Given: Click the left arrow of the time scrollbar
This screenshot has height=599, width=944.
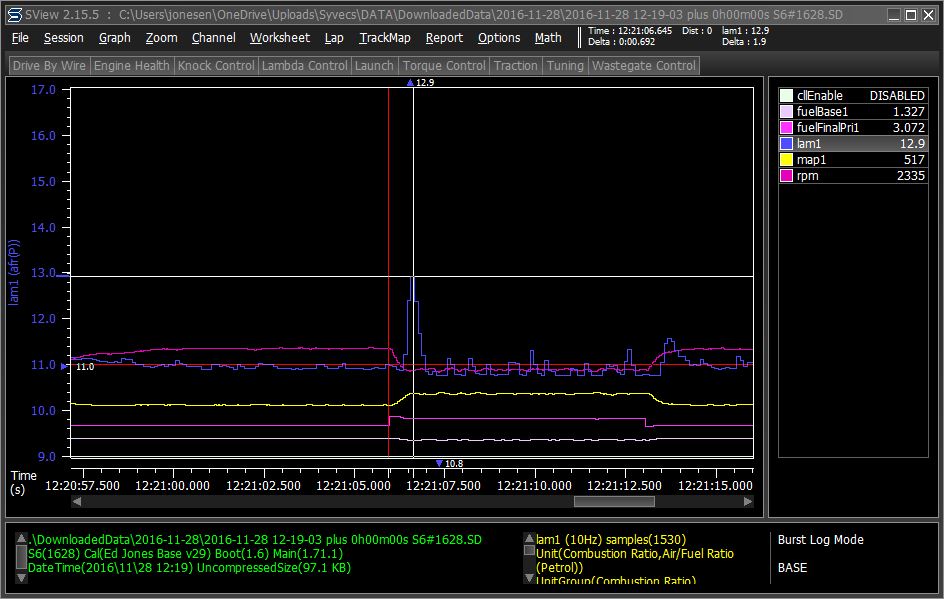Looking at the screenshot, I should (x=75, y=501).
